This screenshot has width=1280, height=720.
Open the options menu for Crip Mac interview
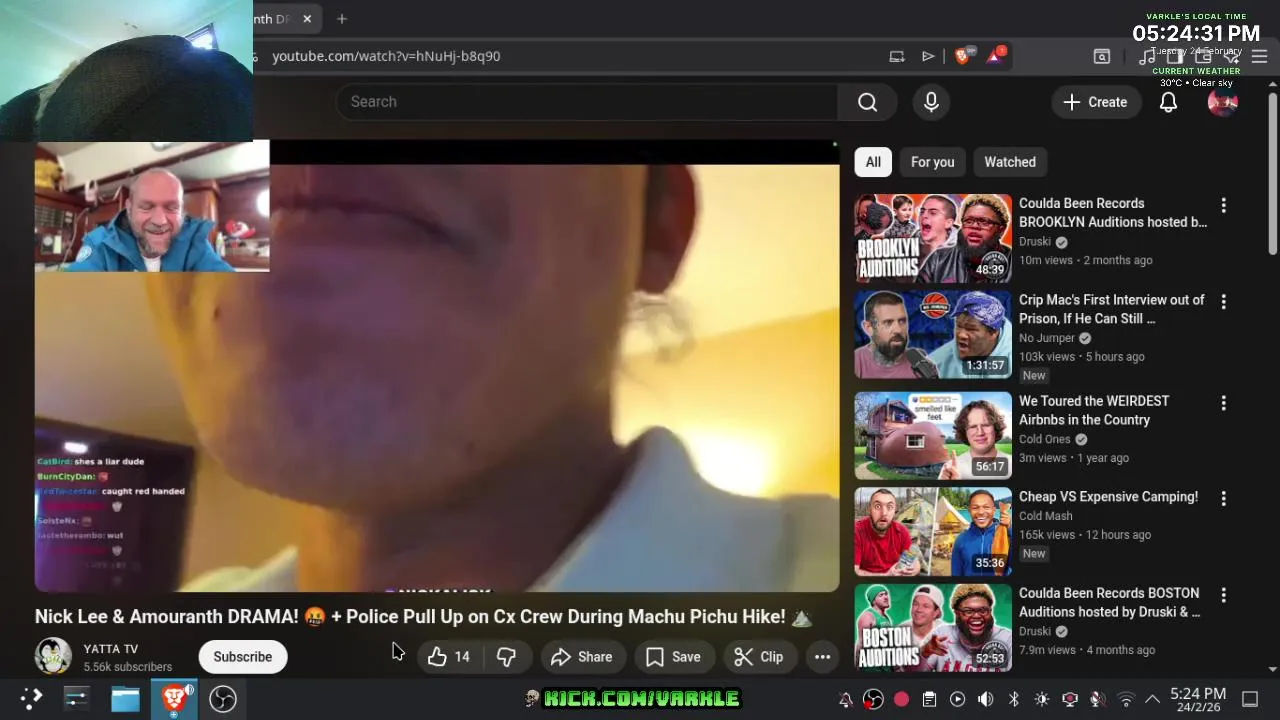(x=1223, y=302)
